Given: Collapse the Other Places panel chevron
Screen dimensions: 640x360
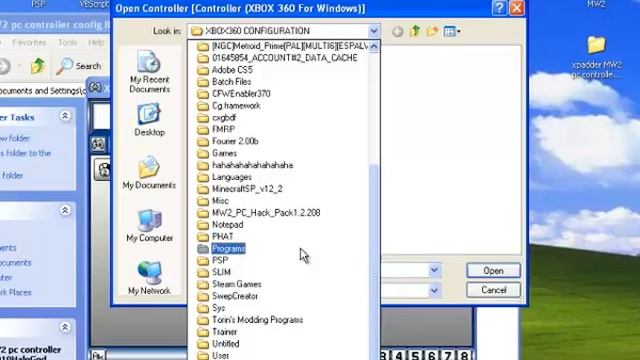Looking at the screenshot, I should point(65,211).
